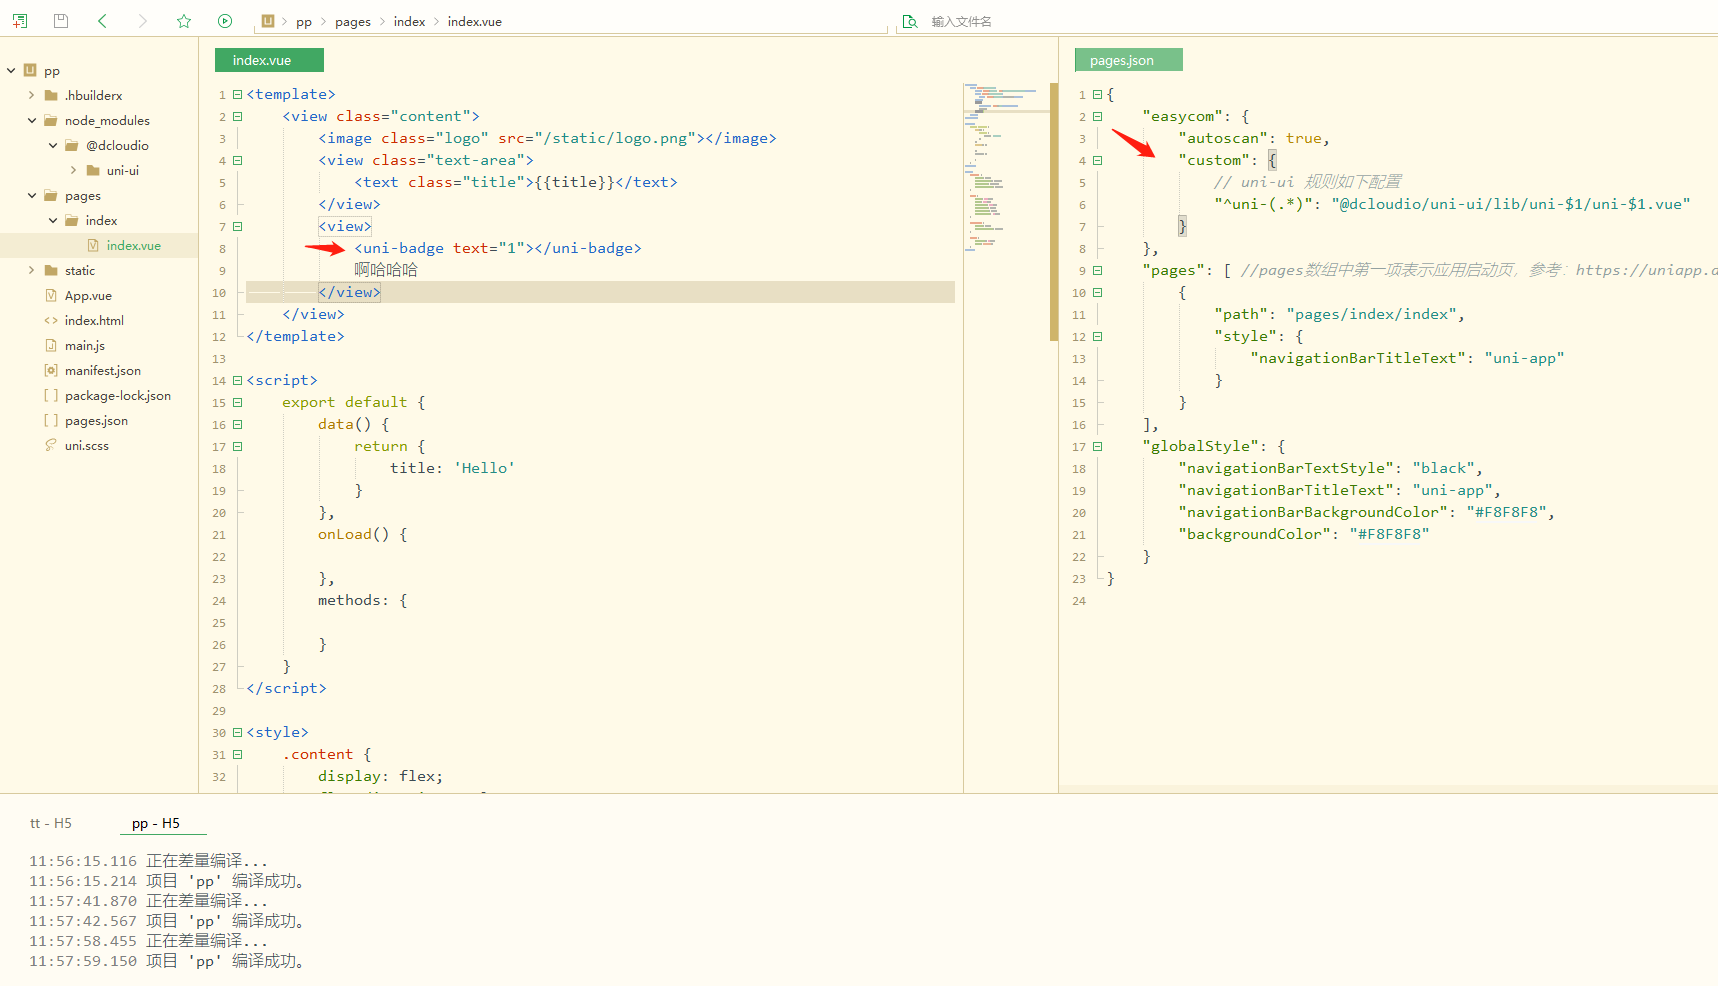This screenshot has height=986, width=1718.
Task: Click the uni-ui folder icon
Action: pos(93,170)
